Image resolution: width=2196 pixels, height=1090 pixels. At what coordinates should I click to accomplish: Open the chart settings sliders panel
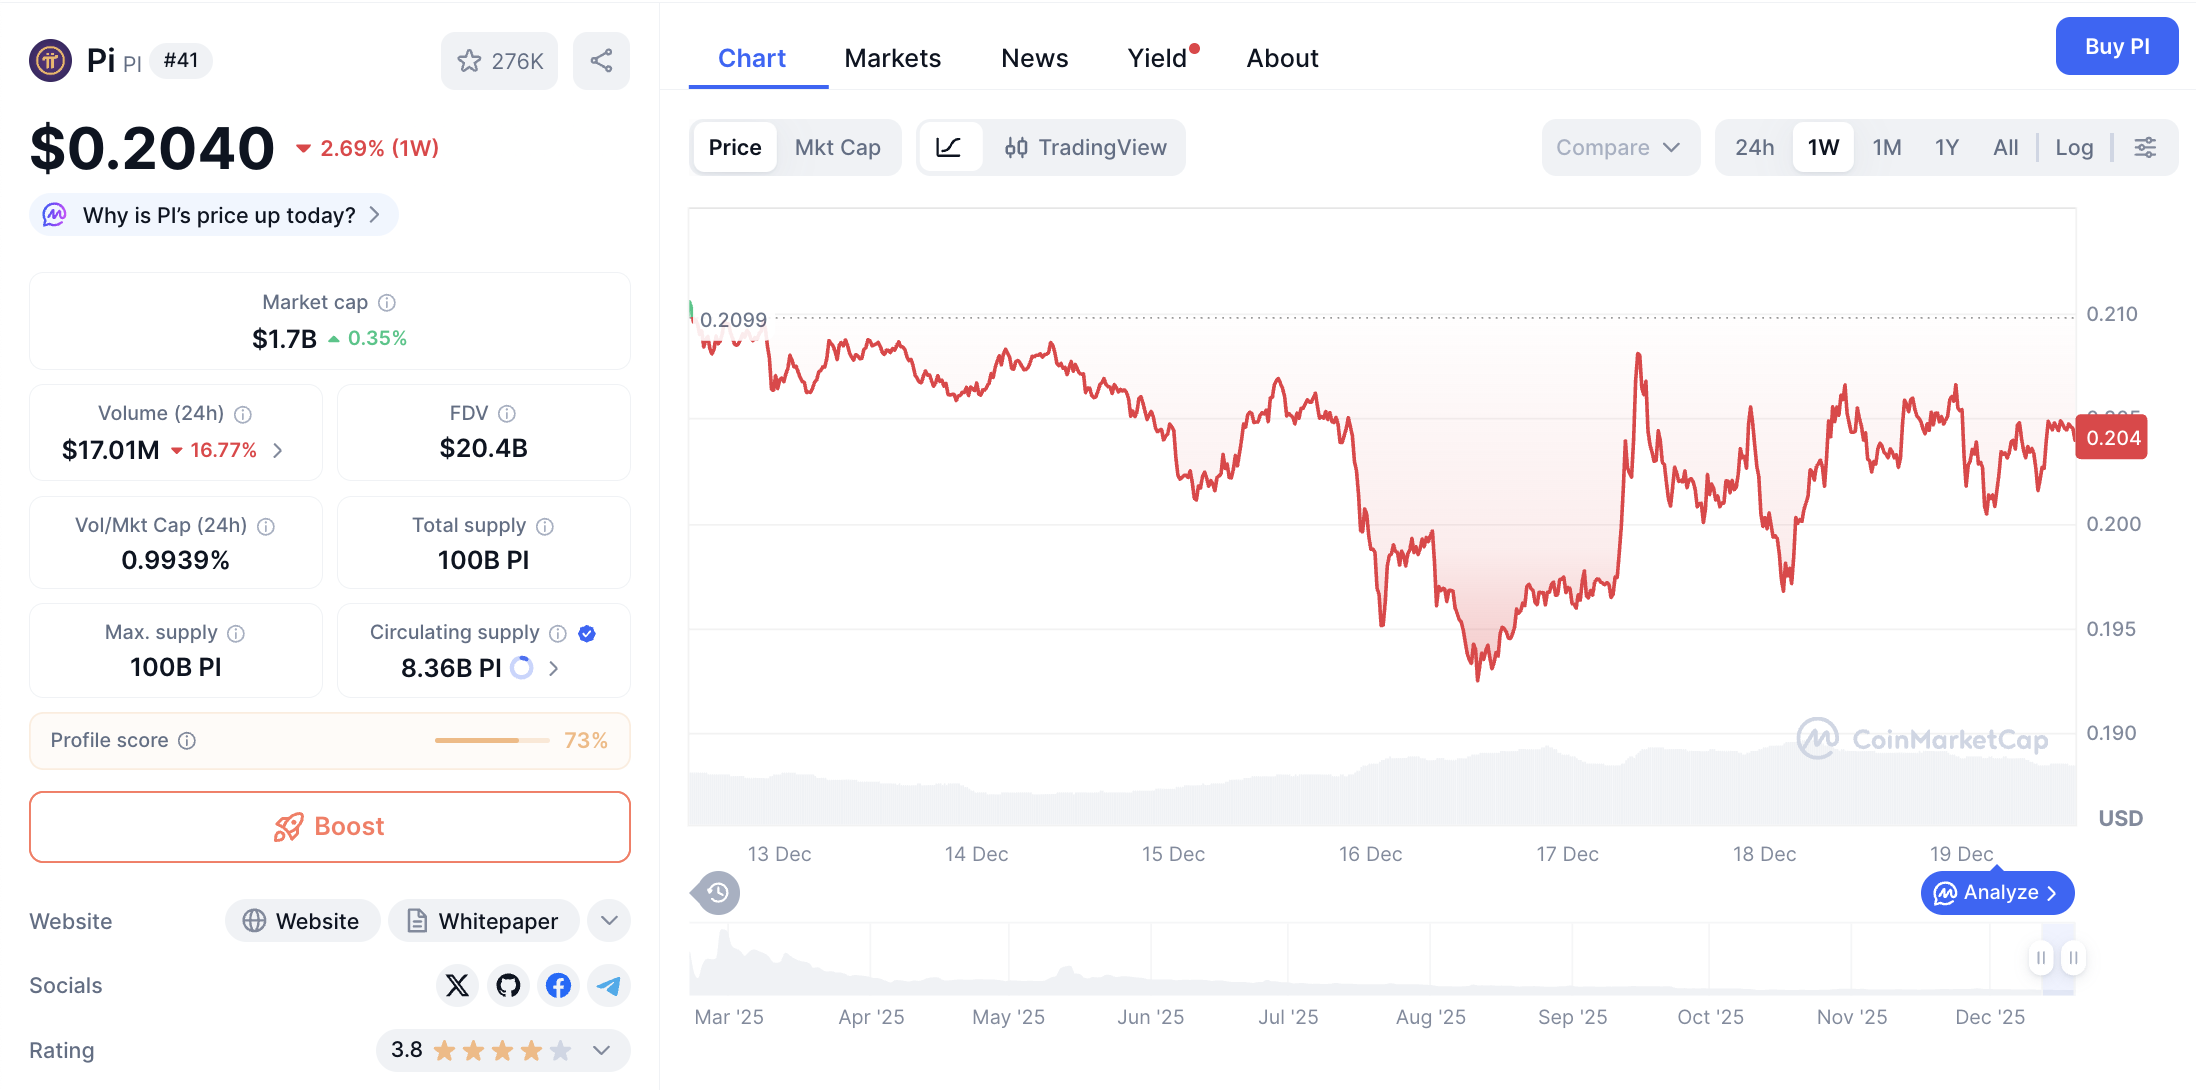tap(2146, 147)
